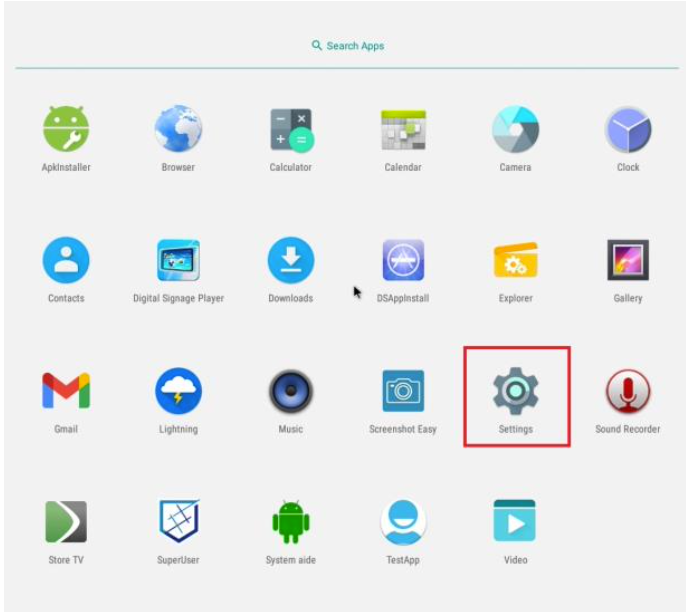Open the Explorer file manager

click(515, 260)
